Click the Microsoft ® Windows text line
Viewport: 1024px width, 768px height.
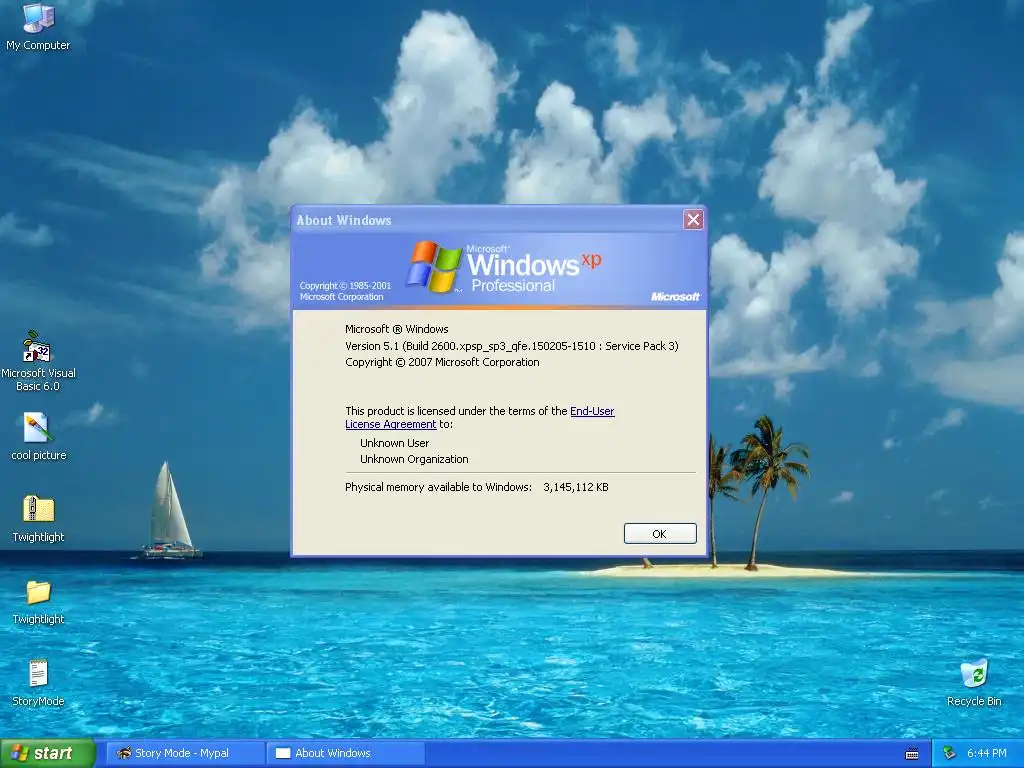click(396, 329)
